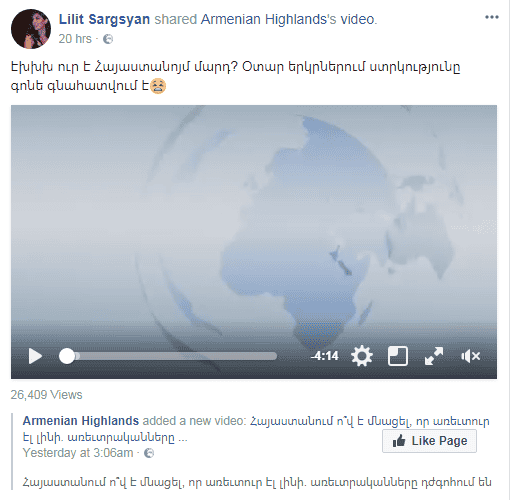Click Yesterday at 3:06am timestamp
The image size is (510, 500).
click(78, 453)
